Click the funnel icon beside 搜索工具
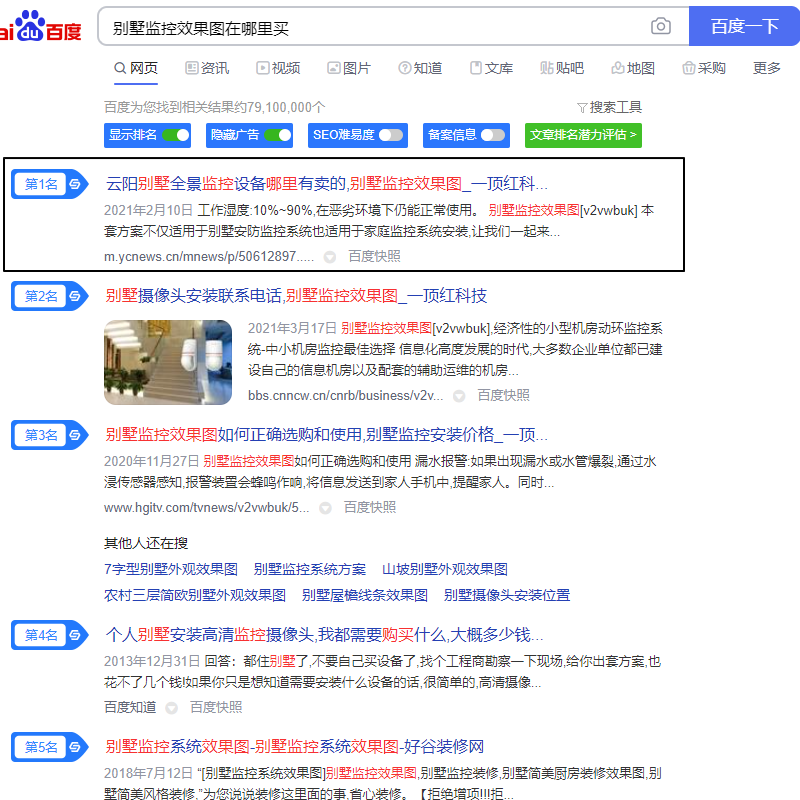The height and width of the screenshot is (800, 800). click(x=582, y=108)
